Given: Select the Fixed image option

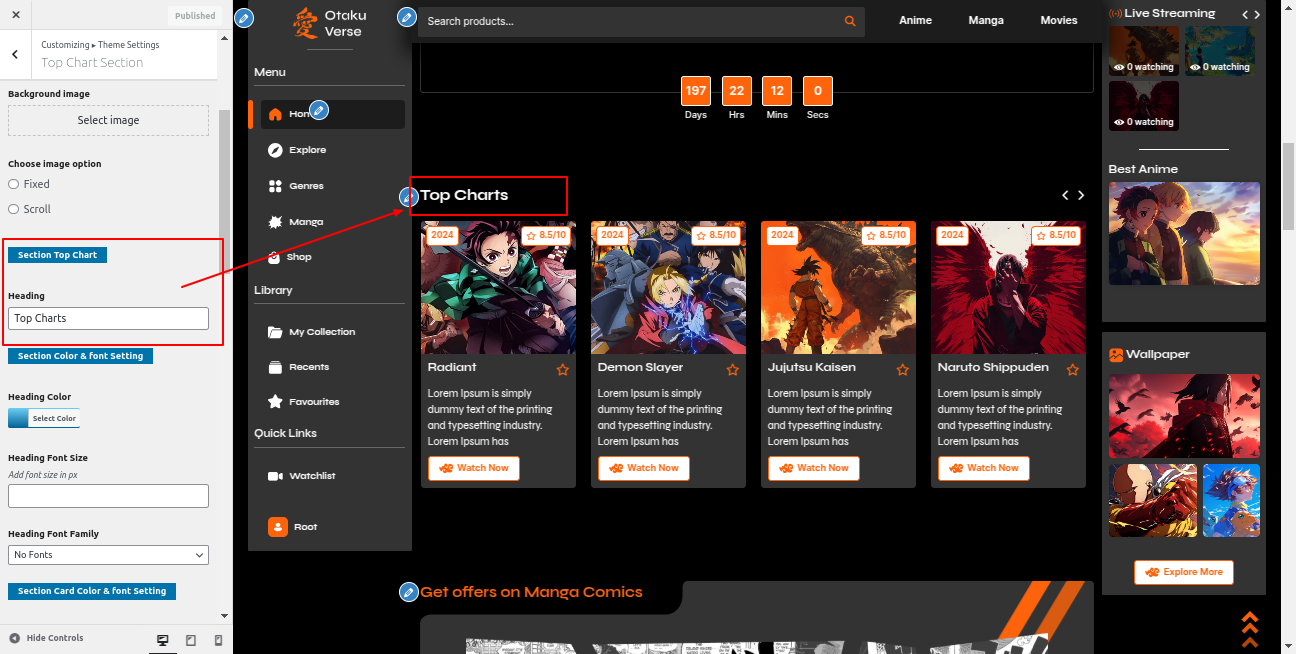Looking at the screenshot, I should click(14, 184).
